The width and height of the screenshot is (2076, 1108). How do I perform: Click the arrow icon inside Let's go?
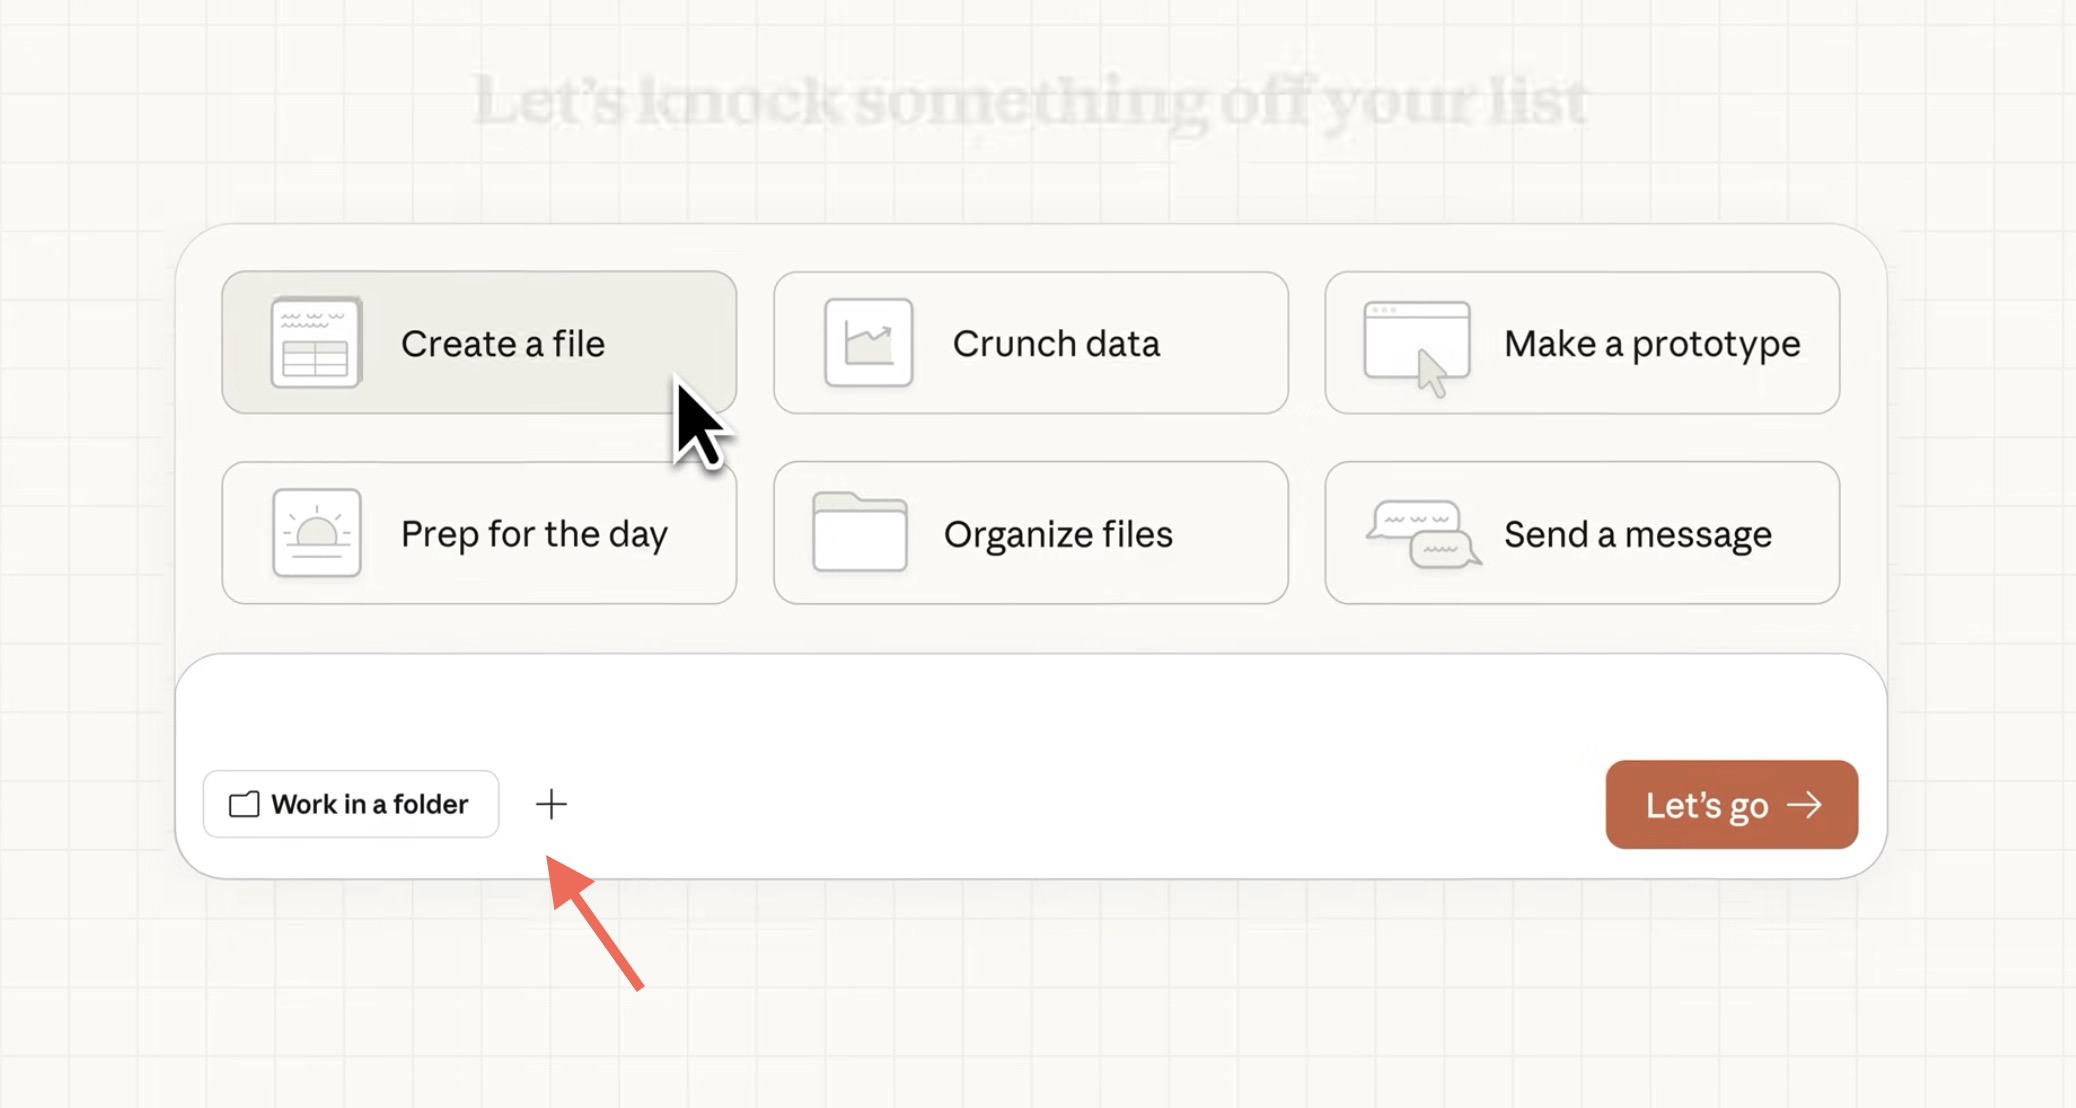[1805, 805]
